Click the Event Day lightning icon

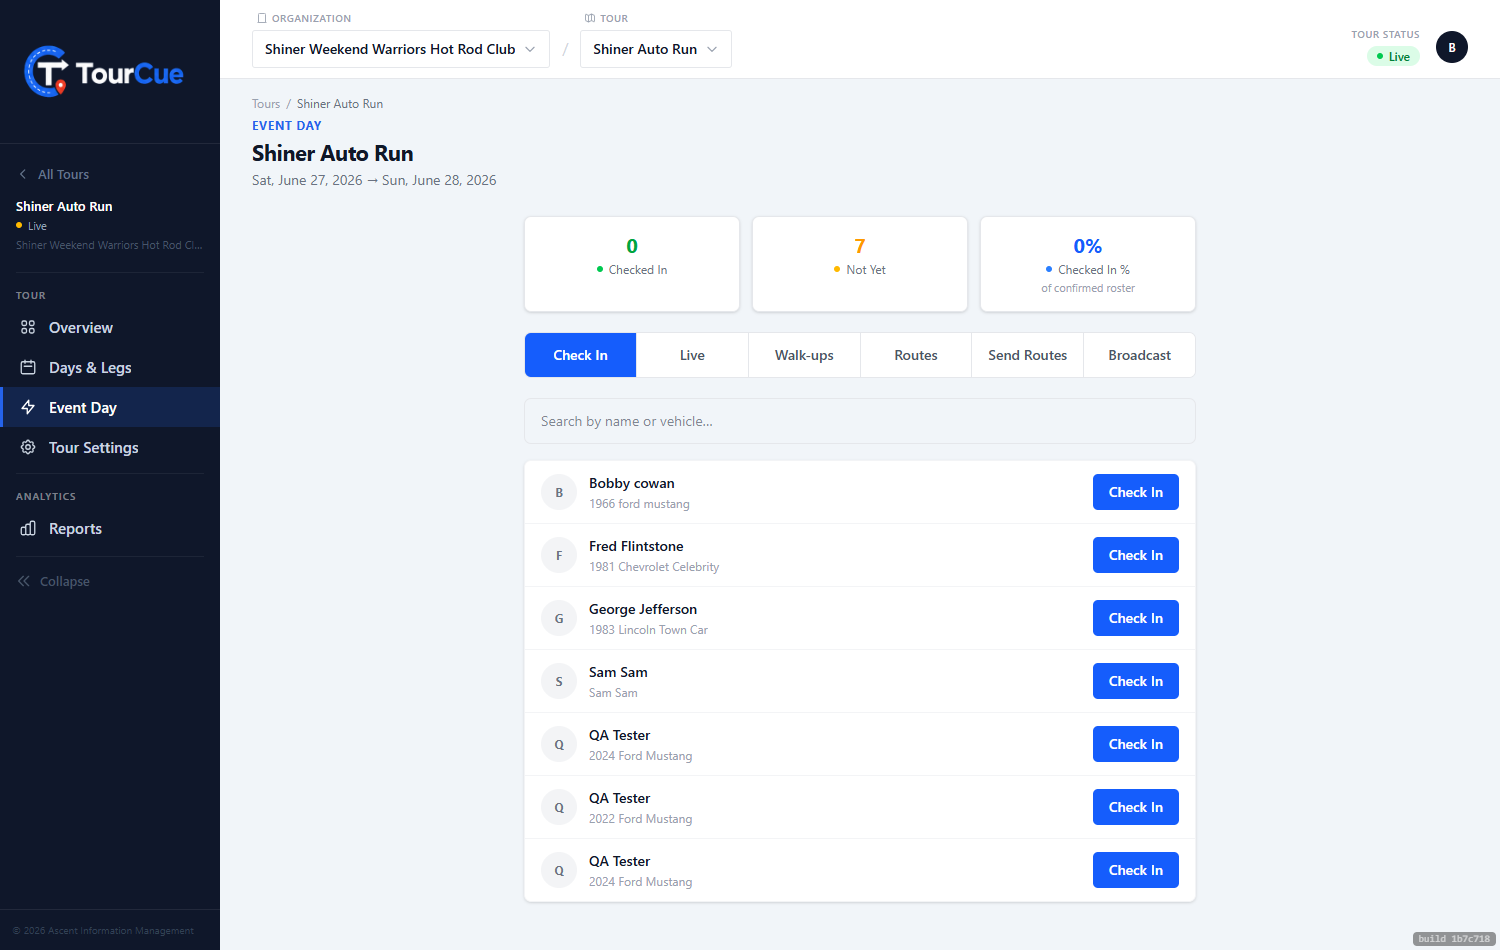28,407
